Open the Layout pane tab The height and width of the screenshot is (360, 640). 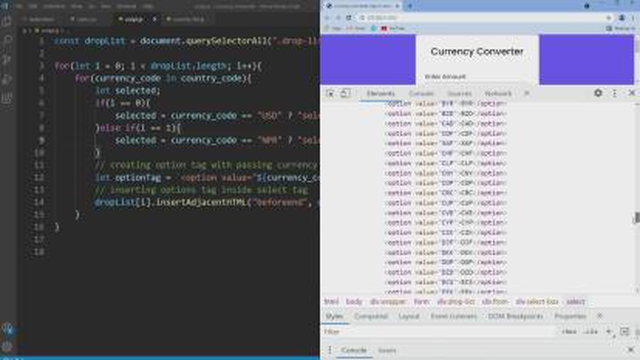coord(409,316)
